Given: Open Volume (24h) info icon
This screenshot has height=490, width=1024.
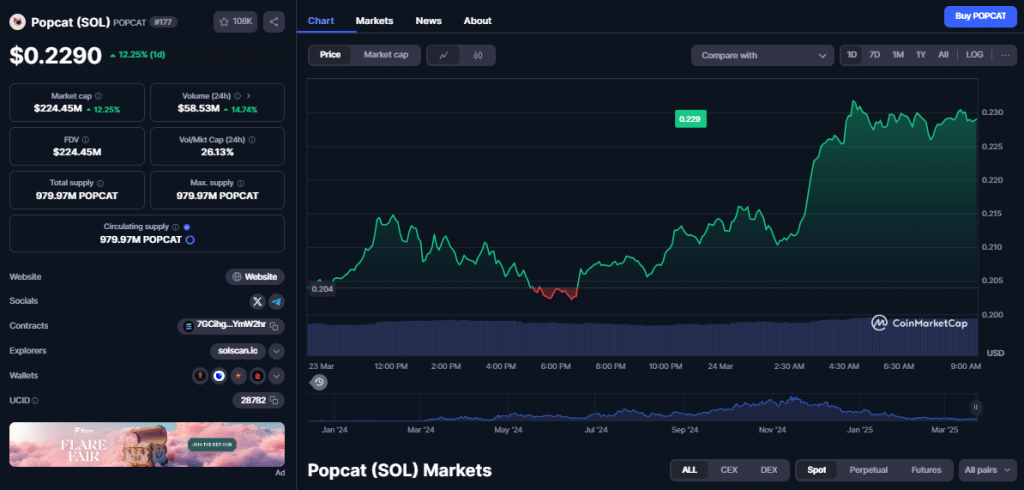Looking at the screenshot, I should (x=238, y=95).
